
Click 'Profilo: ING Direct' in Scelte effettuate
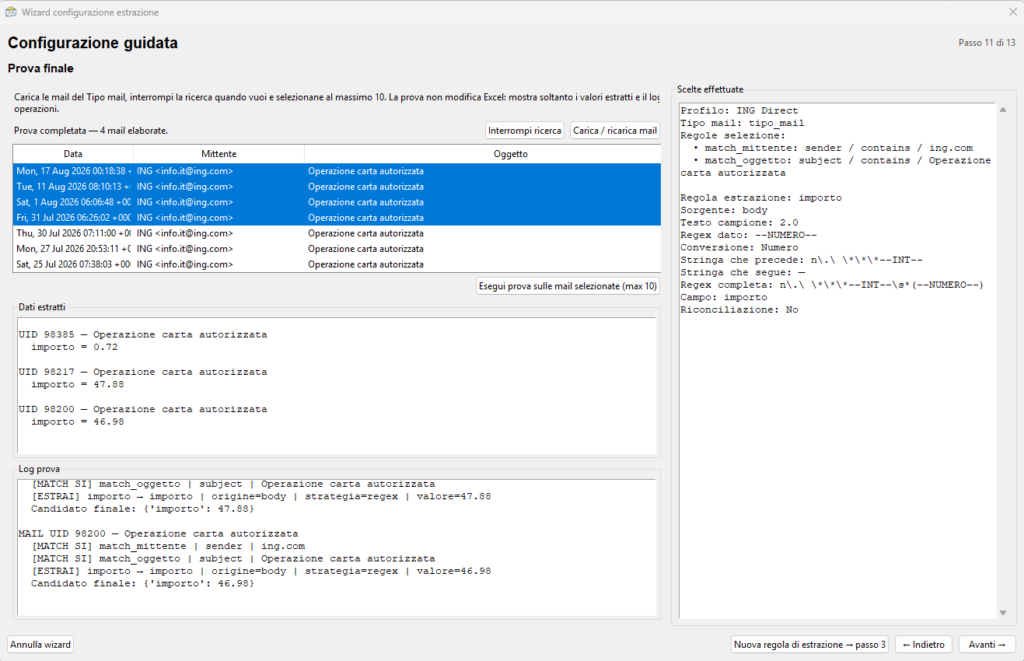coord(739,111)
